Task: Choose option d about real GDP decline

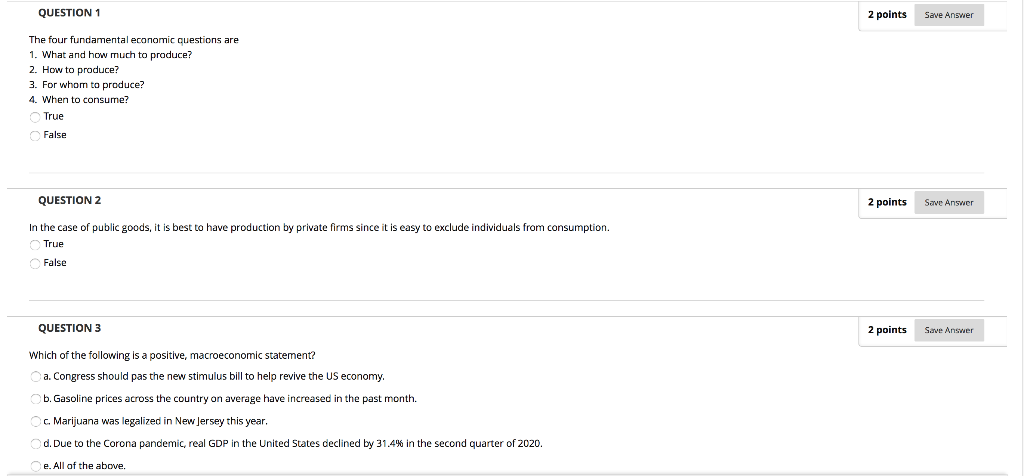Action: click(35, 444)
